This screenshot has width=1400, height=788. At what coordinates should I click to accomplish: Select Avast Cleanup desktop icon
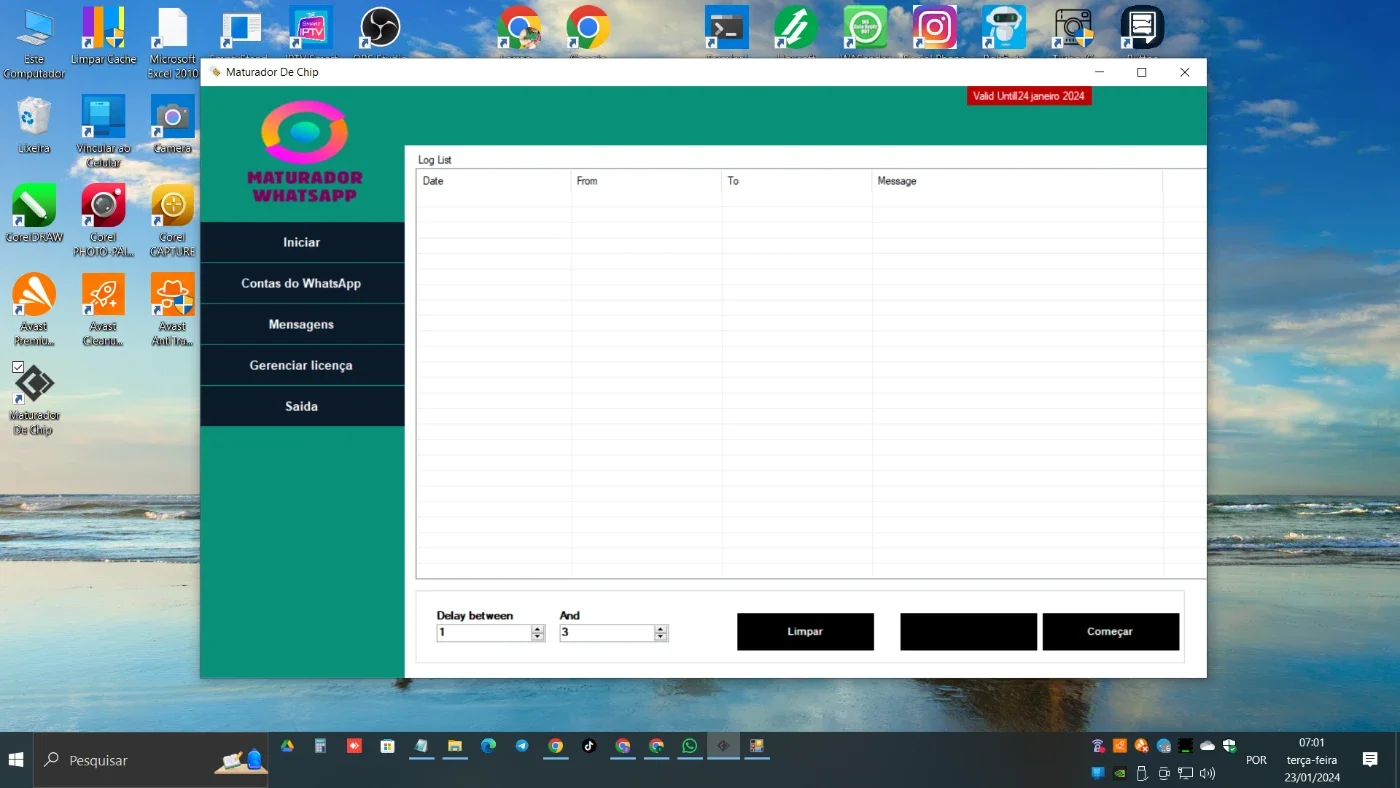click(x=103, y=310)
